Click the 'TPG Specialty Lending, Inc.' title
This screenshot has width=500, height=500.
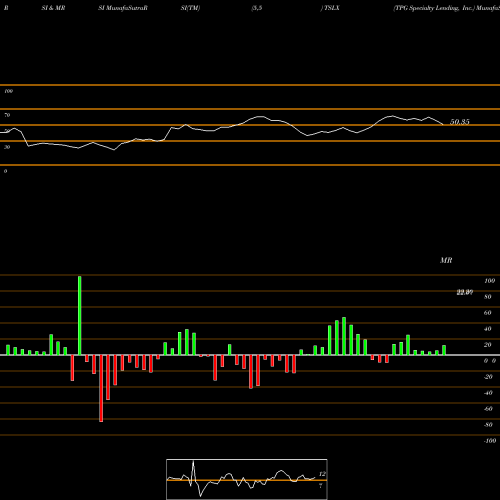(x=434, y=8)
